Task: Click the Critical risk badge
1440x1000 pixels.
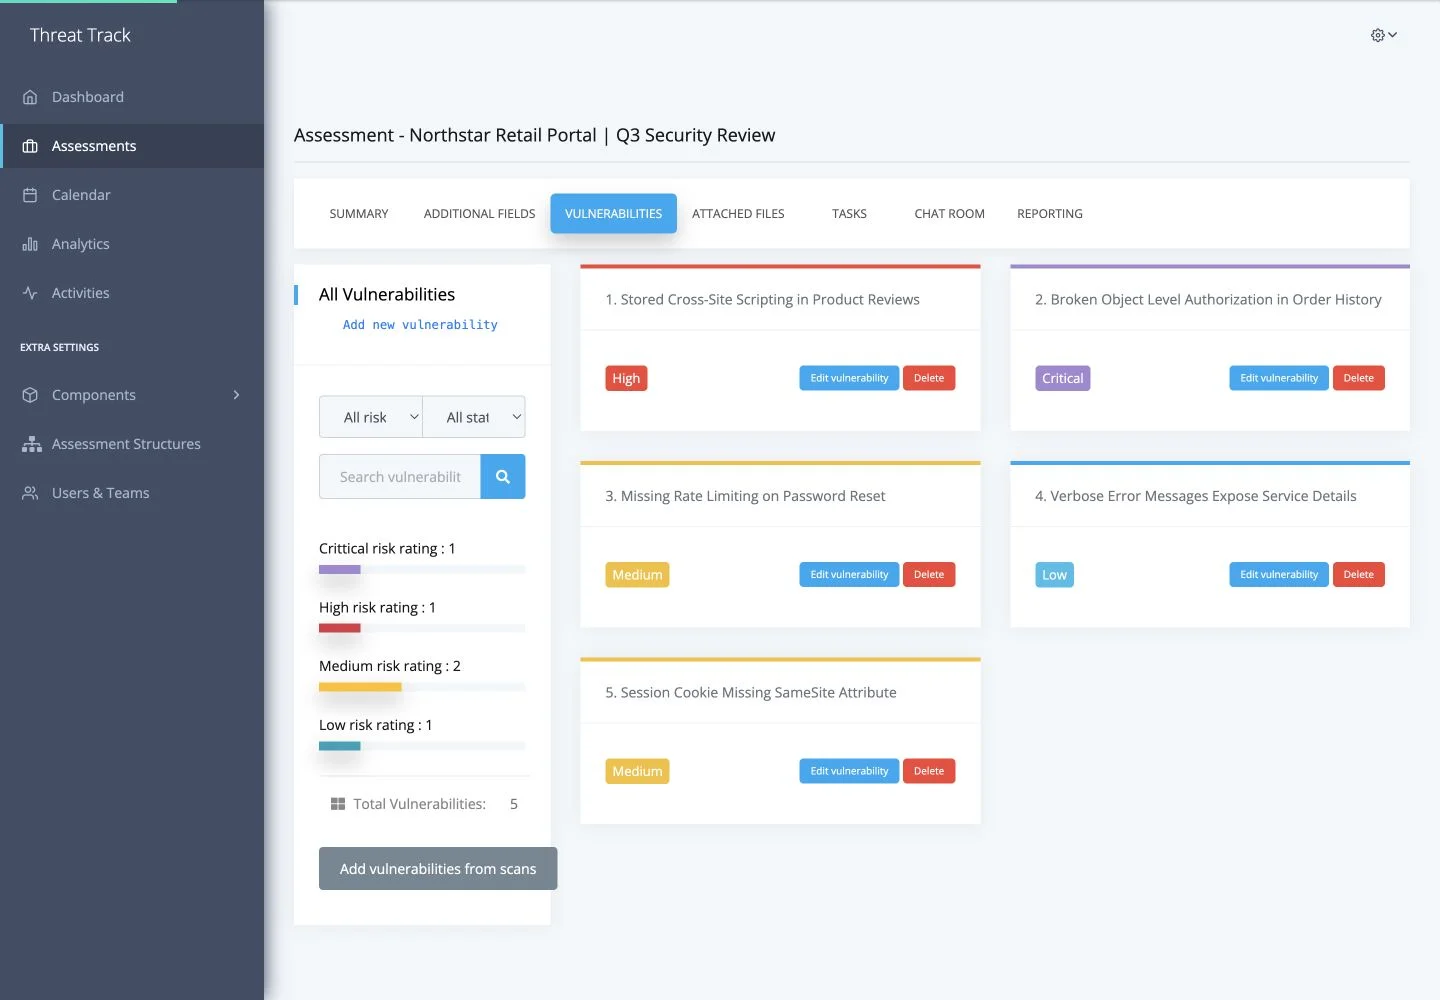Action: click(1062, 378)
